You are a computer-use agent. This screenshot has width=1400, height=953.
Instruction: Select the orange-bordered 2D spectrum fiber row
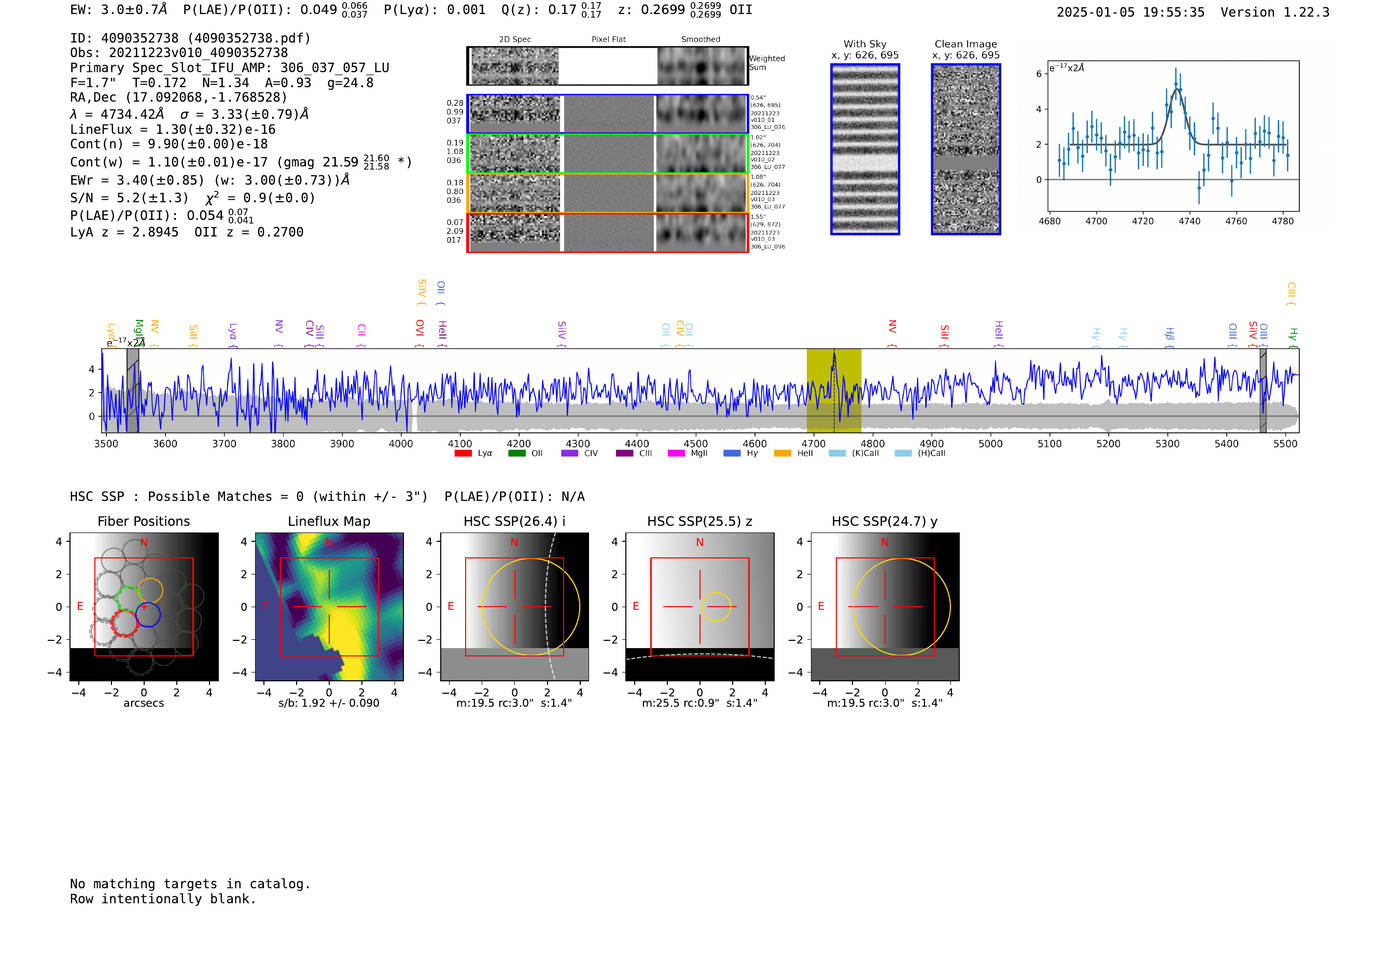[x=607, y=193]
